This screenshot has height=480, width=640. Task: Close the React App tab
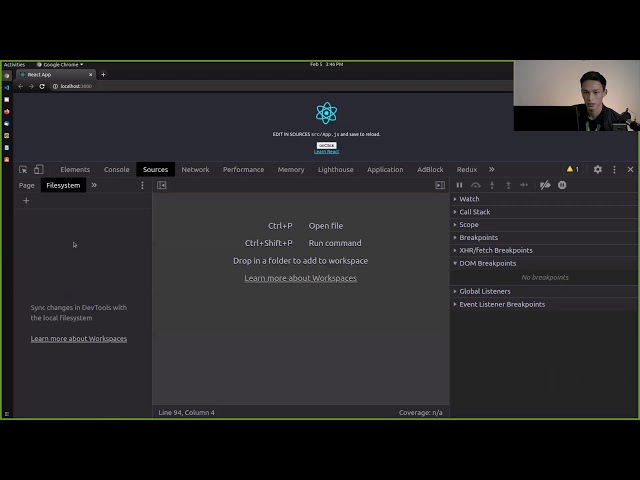pyautogui.click(x=90, y=75)
